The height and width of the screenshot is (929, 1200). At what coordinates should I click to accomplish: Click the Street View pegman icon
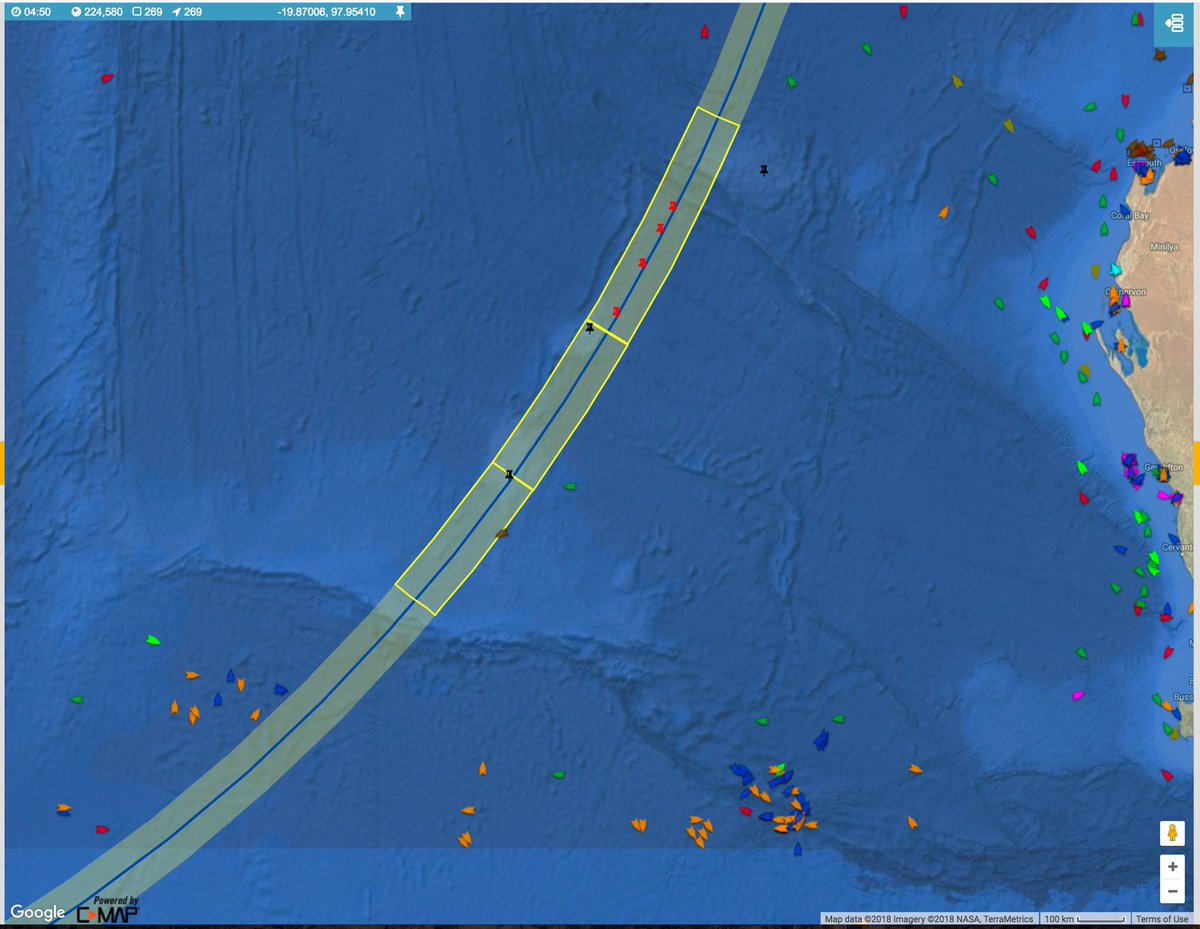pyautogui.click(x=1172, y=832)
